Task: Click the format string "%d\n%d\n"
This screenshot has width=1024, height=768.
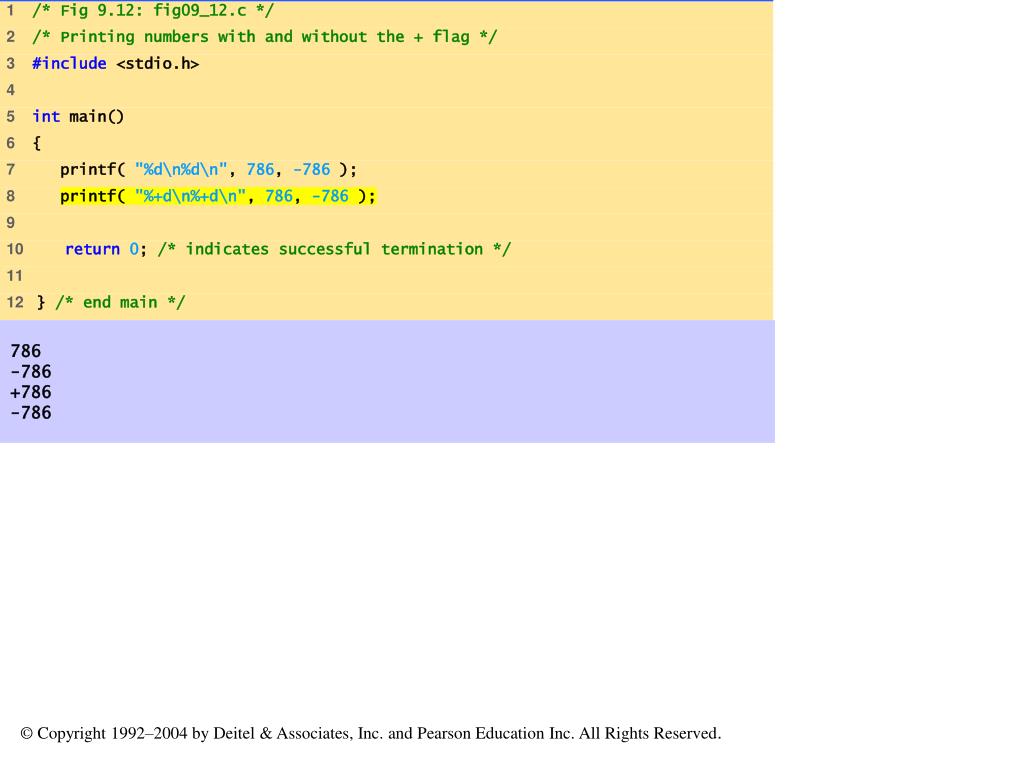Action: click(x=181, y=170)
